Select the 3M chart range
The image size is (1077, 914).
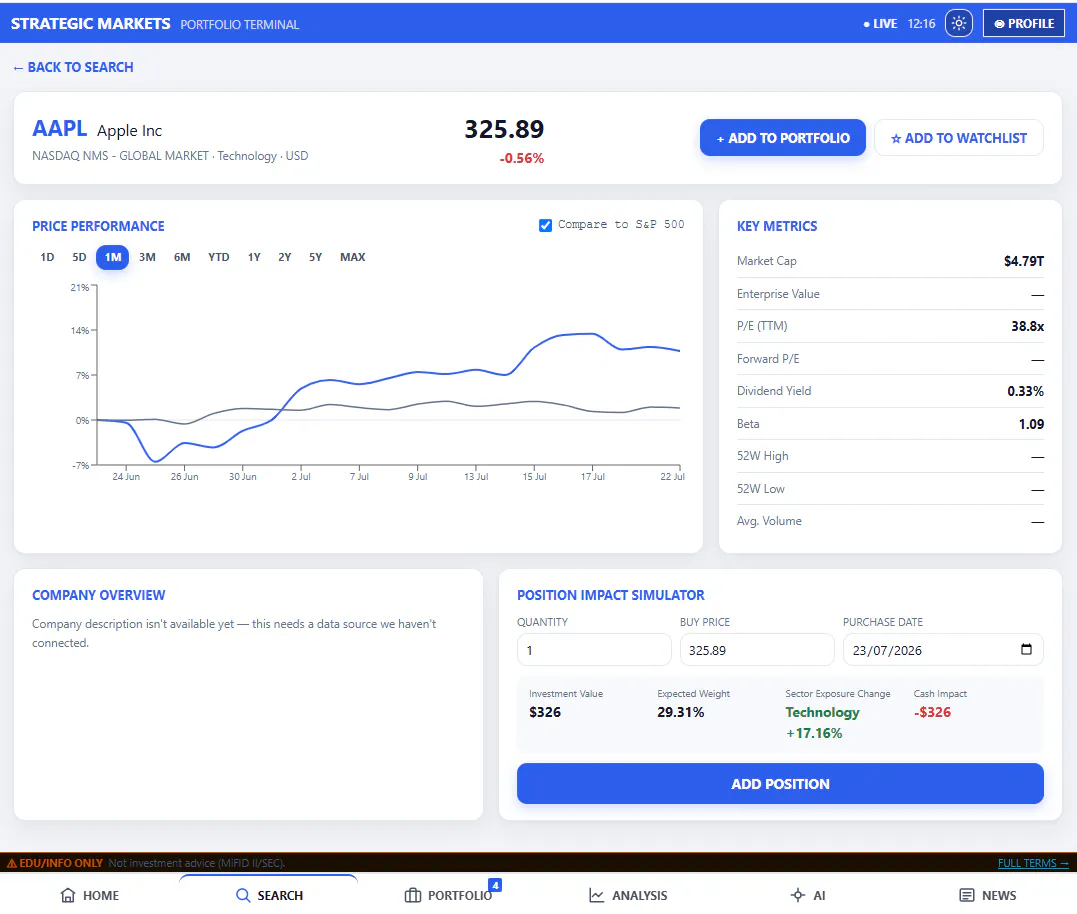[x=147, y=257]
